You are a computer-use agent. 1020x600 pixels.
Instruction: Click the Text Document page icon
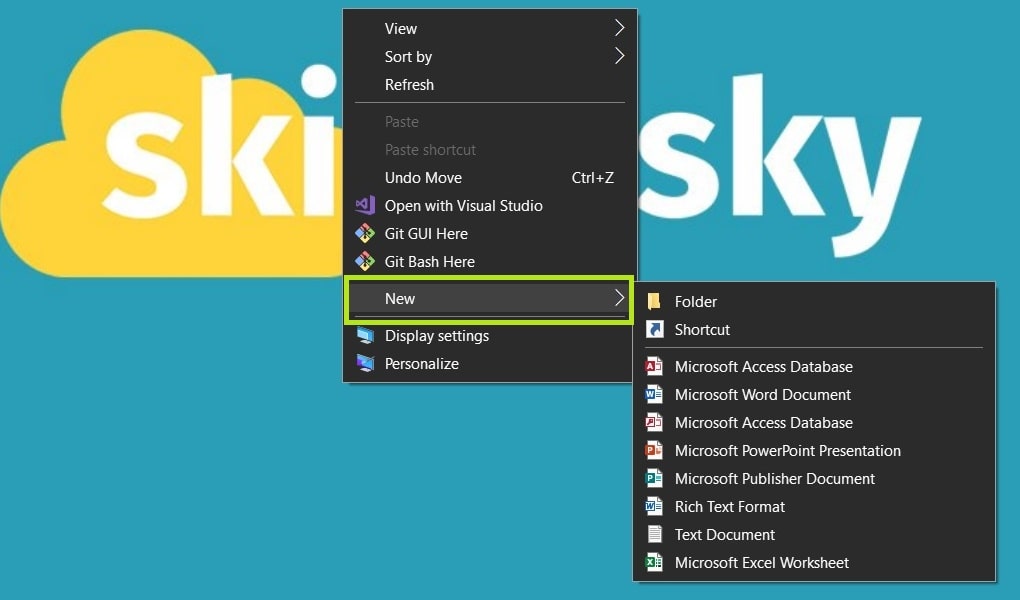pos(654,534)
